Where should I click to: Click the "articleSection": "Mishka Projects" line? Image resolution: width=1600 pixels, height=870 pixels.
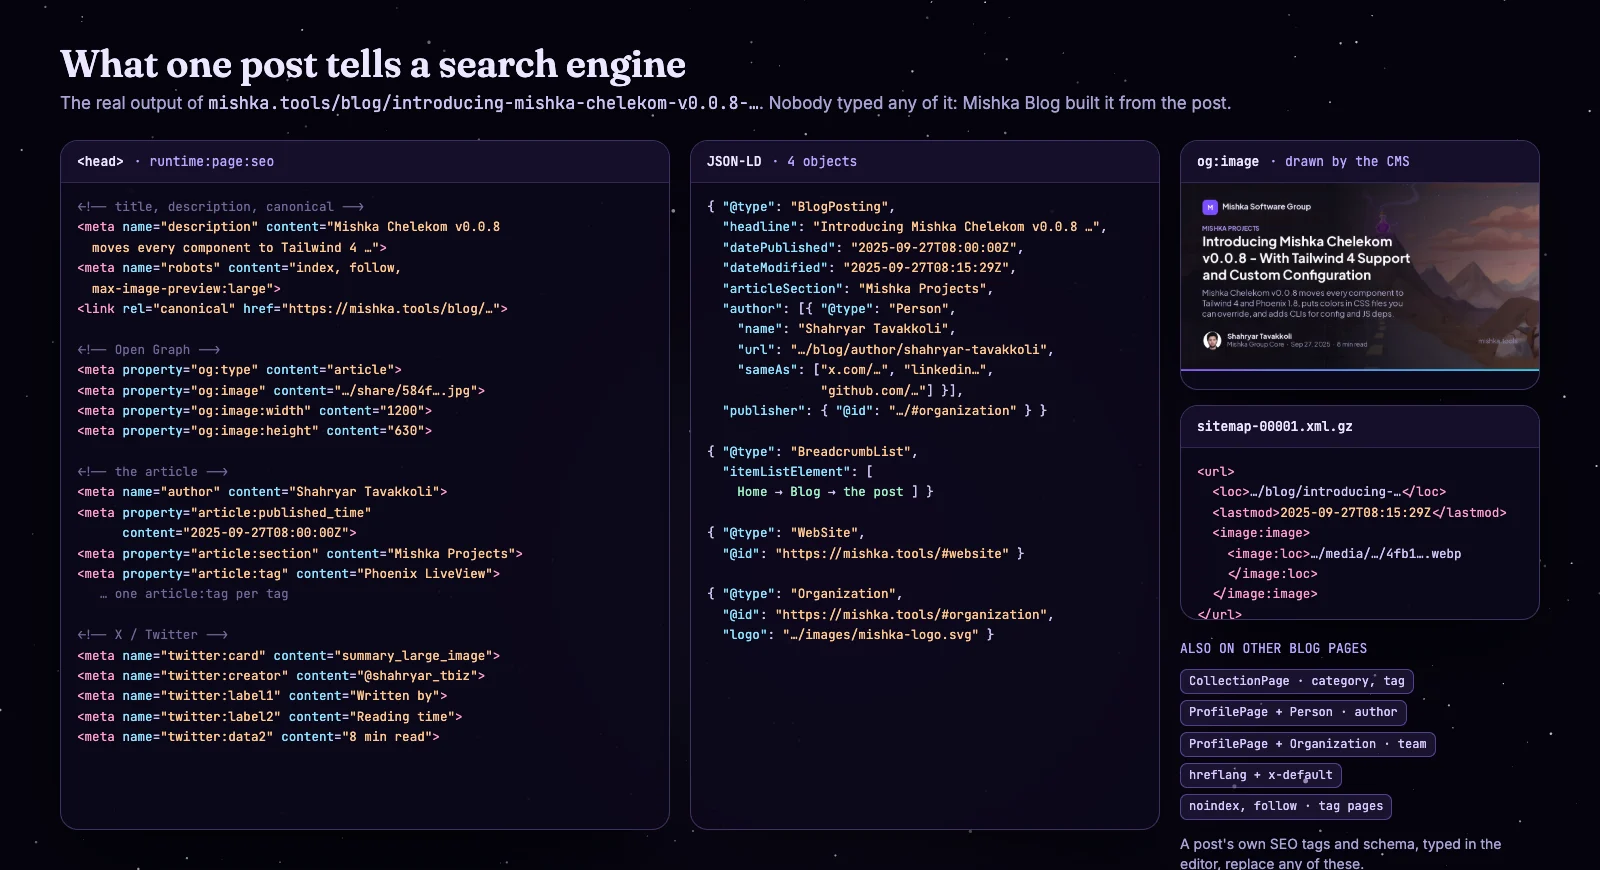[x=858, y=289]
